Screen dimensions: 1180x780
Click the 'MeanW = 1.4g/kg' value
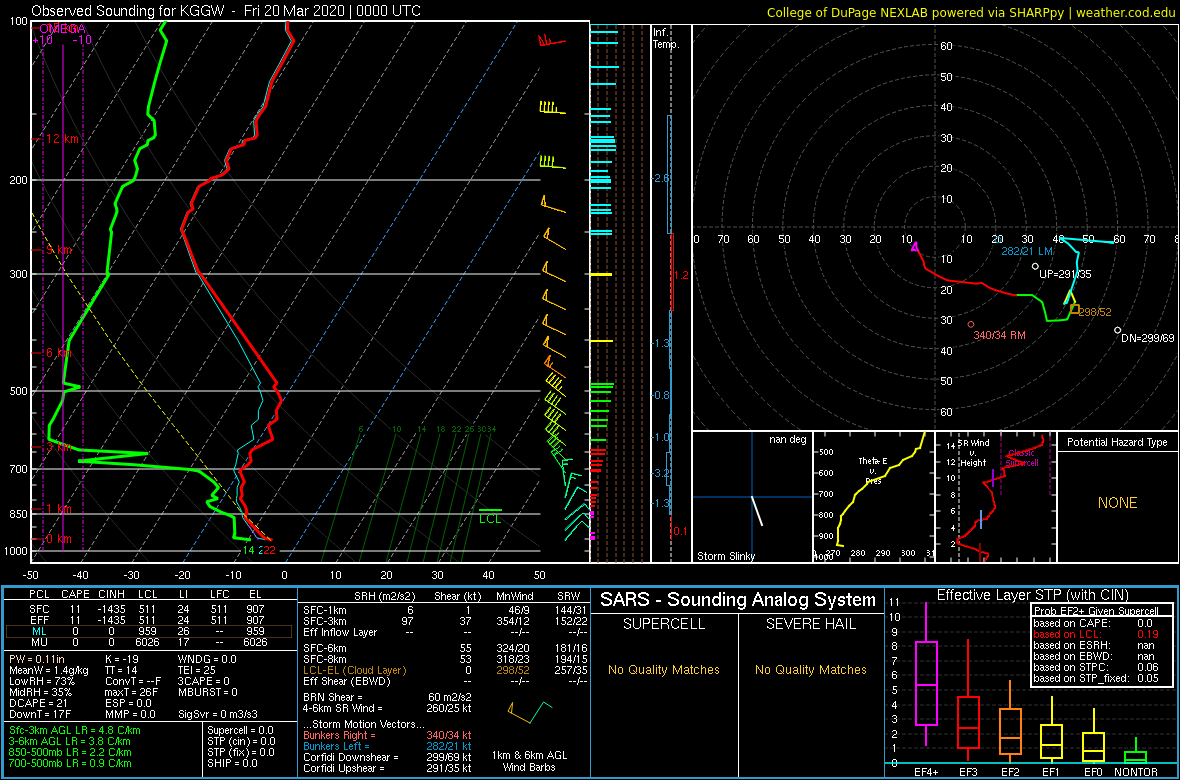tap(50, 671)
